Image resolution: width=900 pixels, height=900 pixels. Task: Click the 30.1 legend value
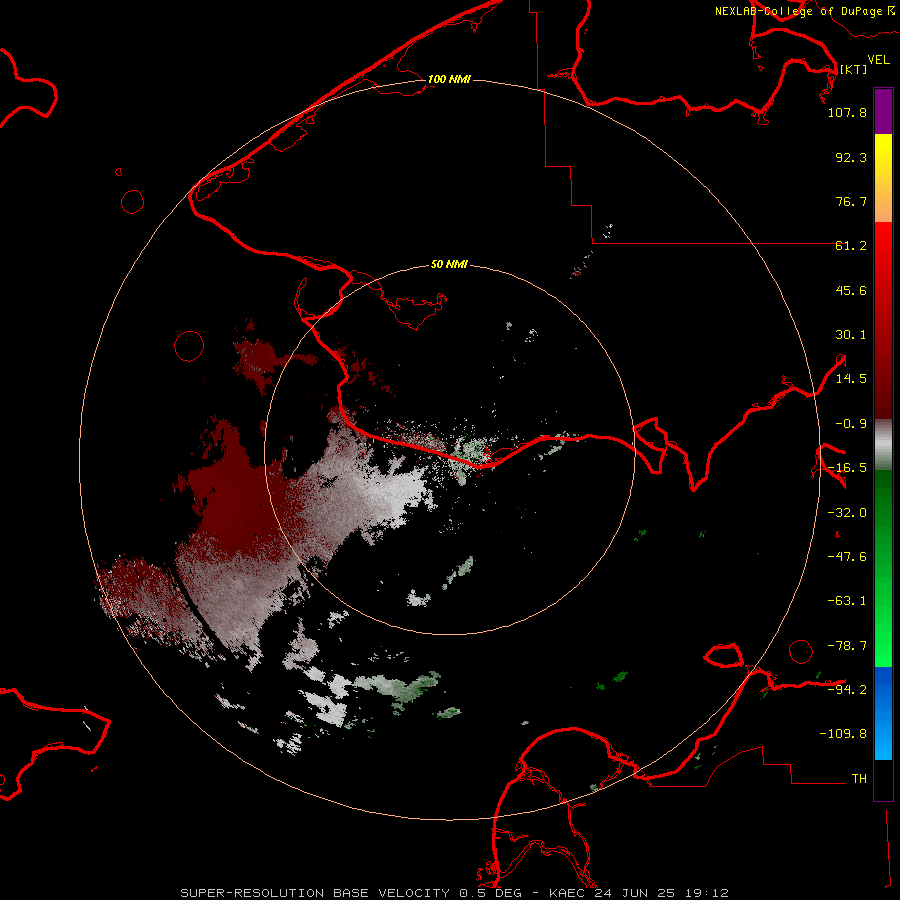851,335
